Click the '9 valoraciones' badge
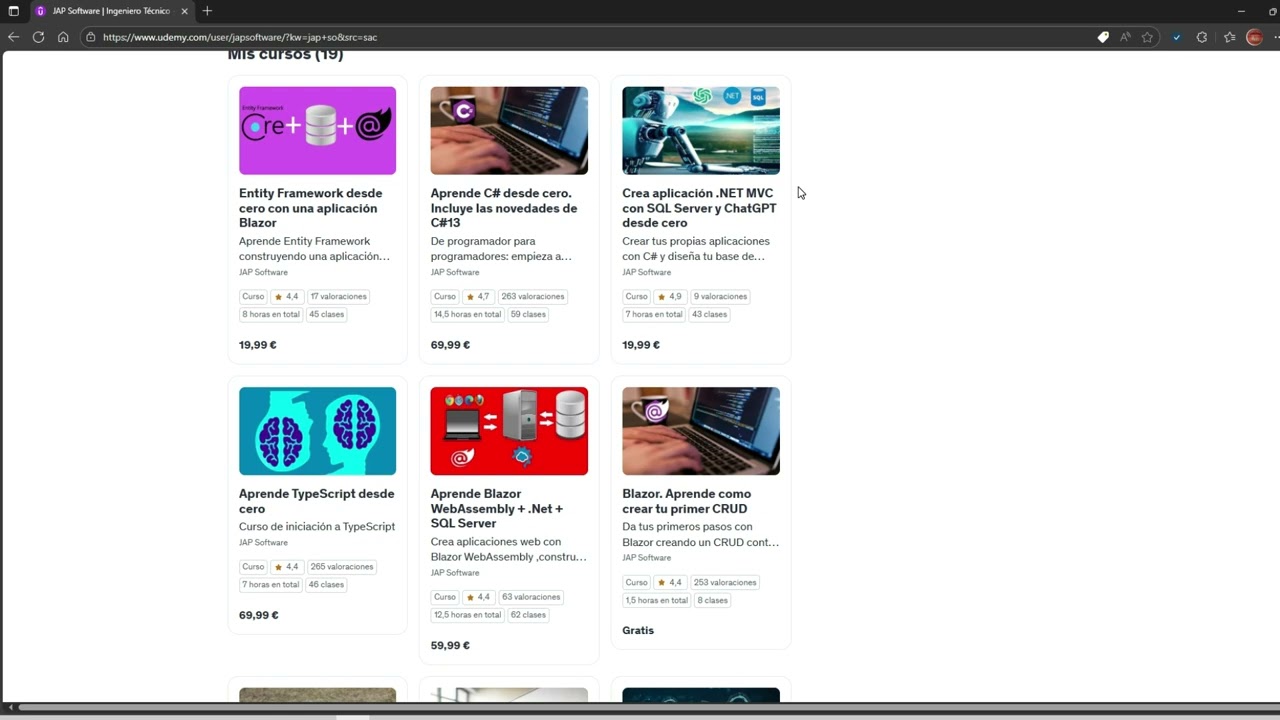Image resolution: width=1280 pixels, height=720 pixels. tap(720, 297)
